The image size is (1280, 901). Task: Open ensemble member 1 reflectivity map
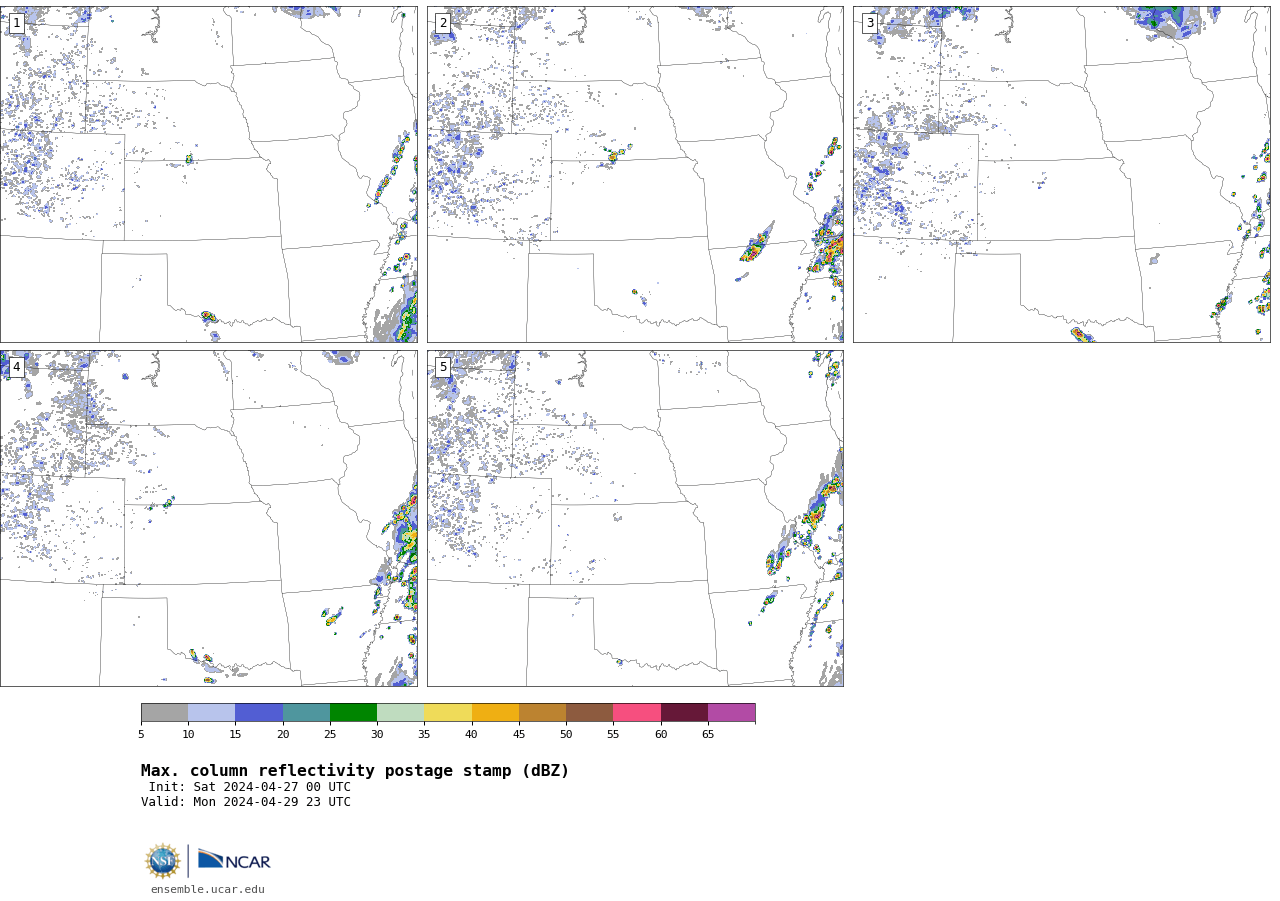pyautogui.click(x=208, y=174)
